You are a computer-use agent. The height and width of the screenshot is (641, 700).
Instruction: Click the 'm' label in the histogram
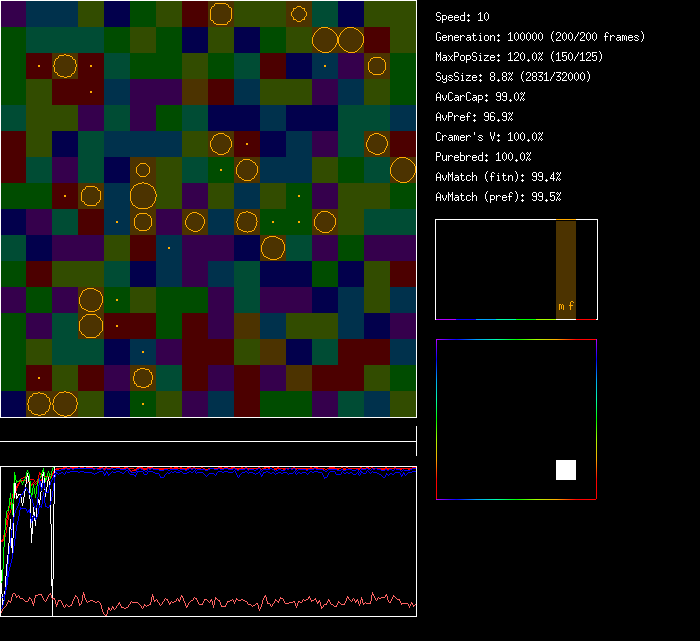[x=561, y=306]
